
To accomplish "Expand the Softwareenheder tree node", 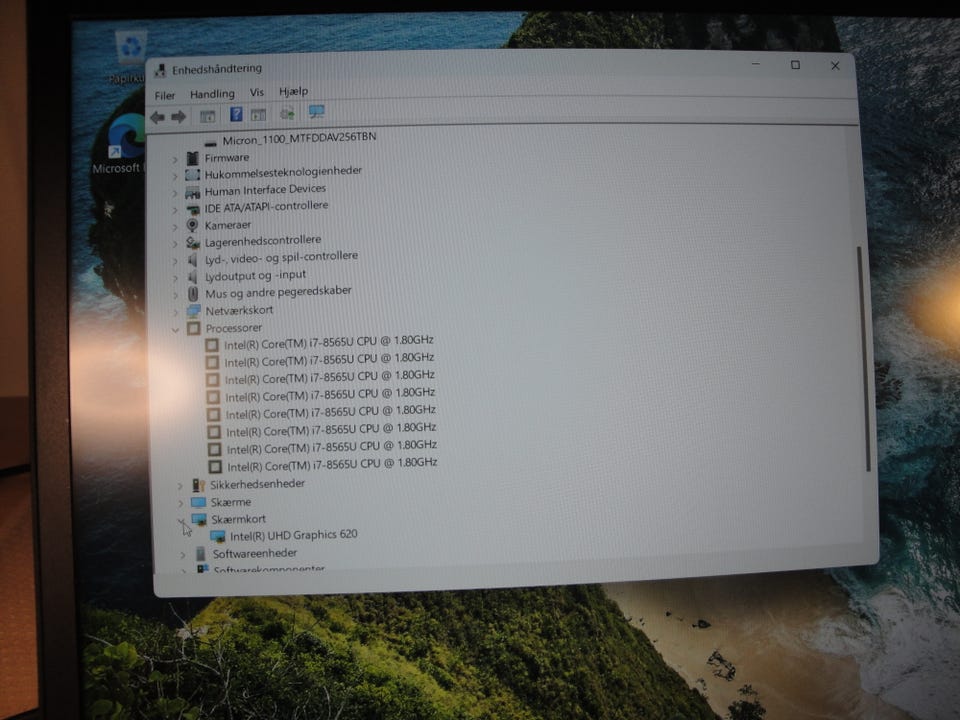I will pyautogui.click(x=182, y=555).
